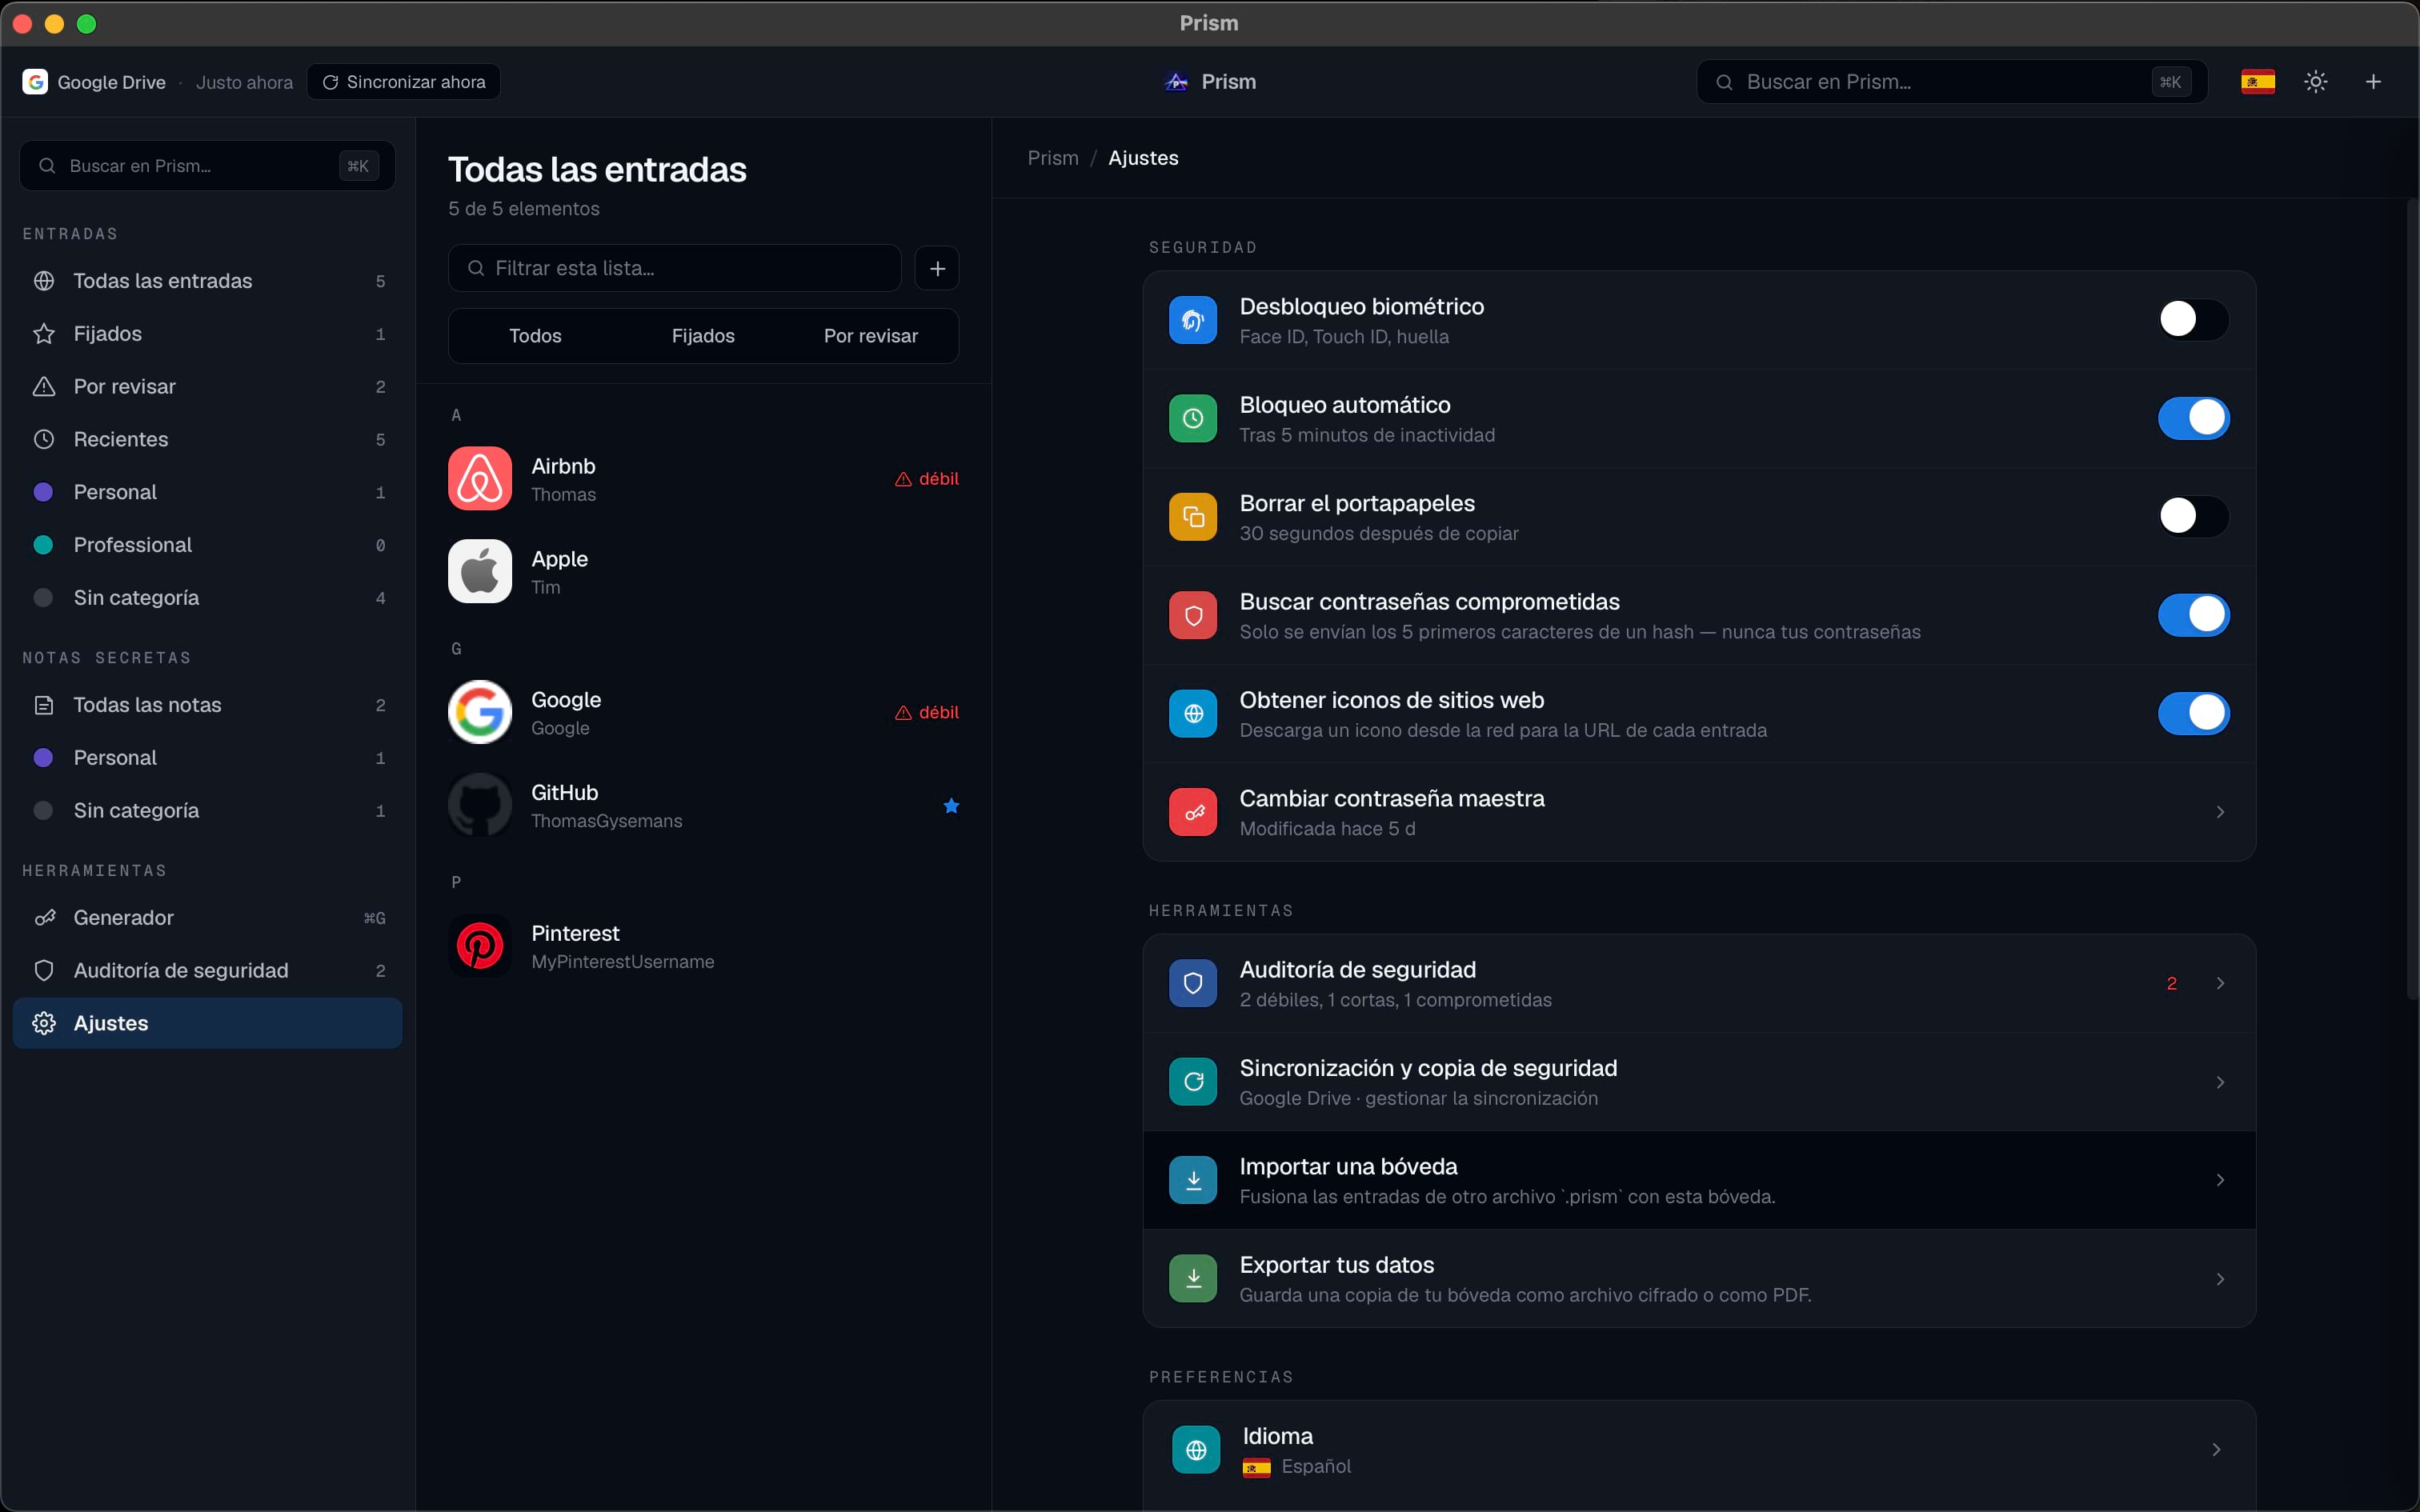Open Todas las entradas in the sidebar

pos(208,281)
